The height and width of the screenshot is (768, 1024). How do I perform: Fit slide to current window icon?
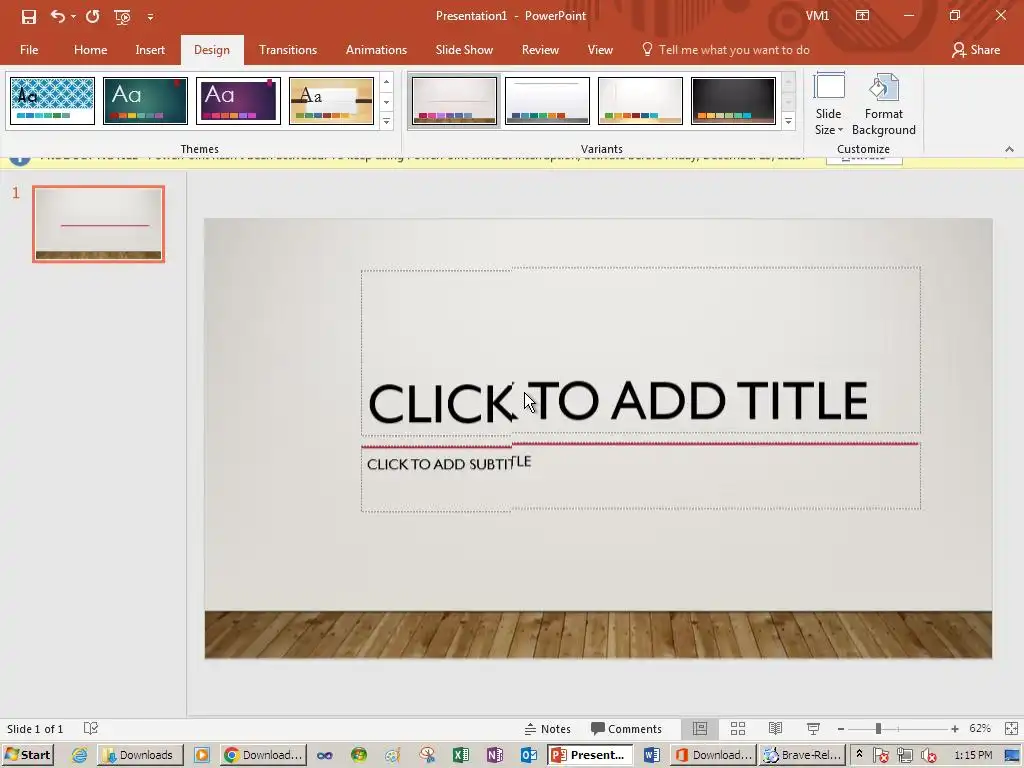1011,729
